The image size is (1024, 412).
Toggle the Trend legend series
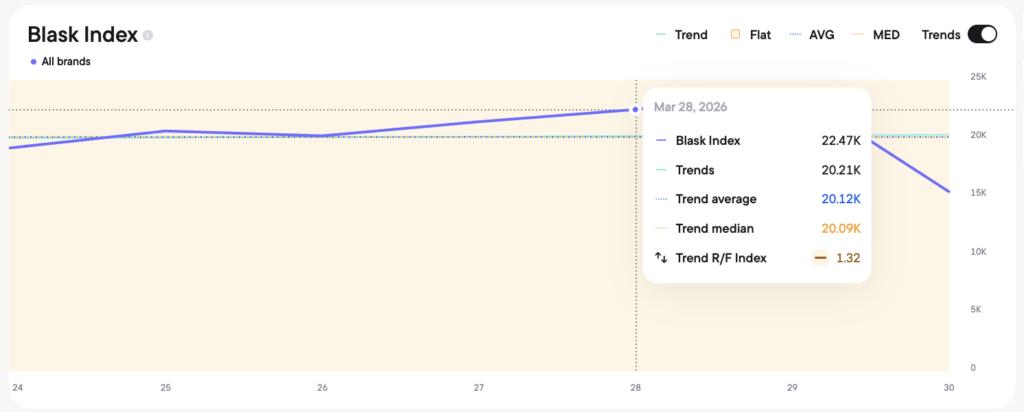(x=680, y=35)
